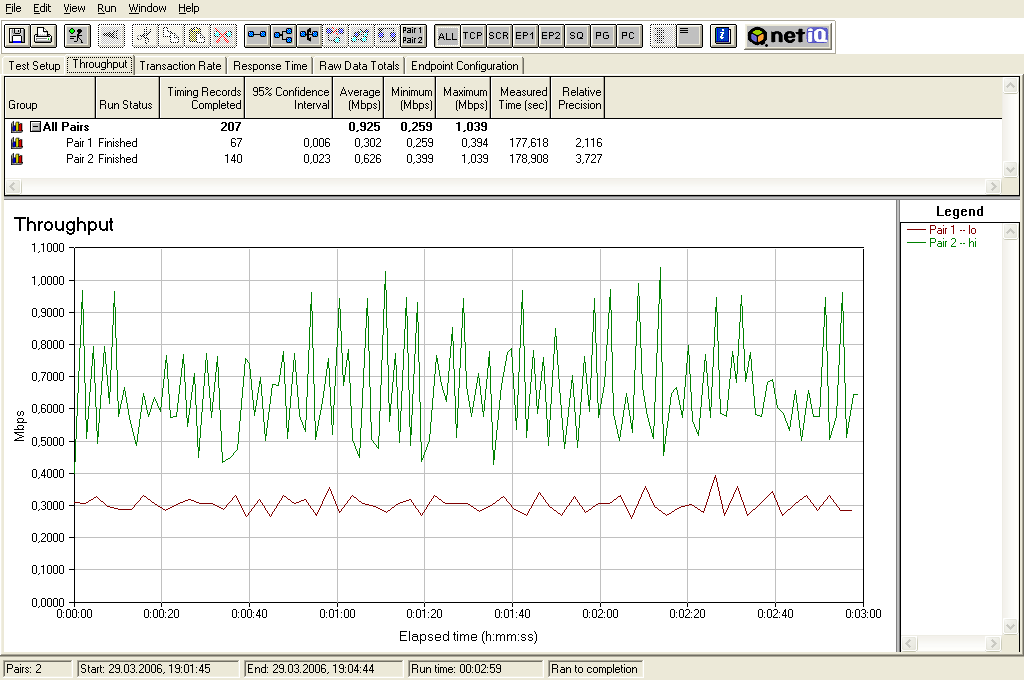Switch to the Raw Data Totals tab
Viewport: 1024px width, 680px height.
pos(359,66)
